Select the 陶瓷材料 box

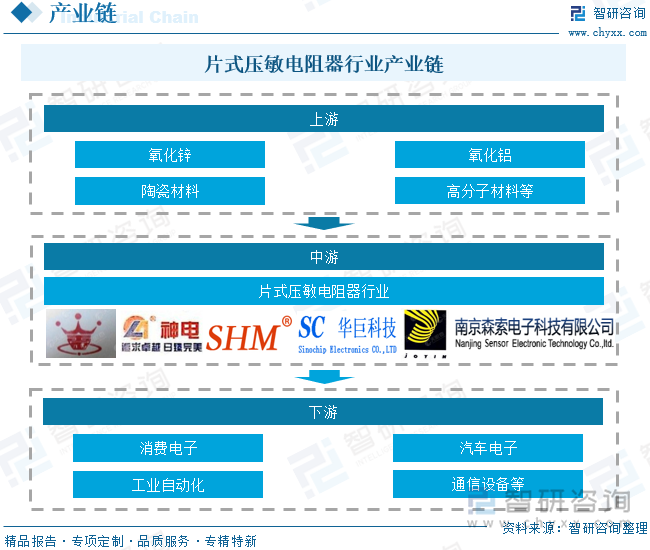pos(170,191)
